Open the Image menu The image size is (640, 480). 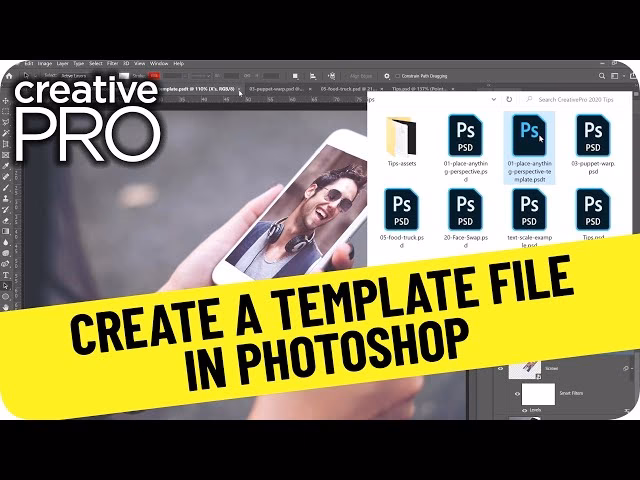coord(45,64)
